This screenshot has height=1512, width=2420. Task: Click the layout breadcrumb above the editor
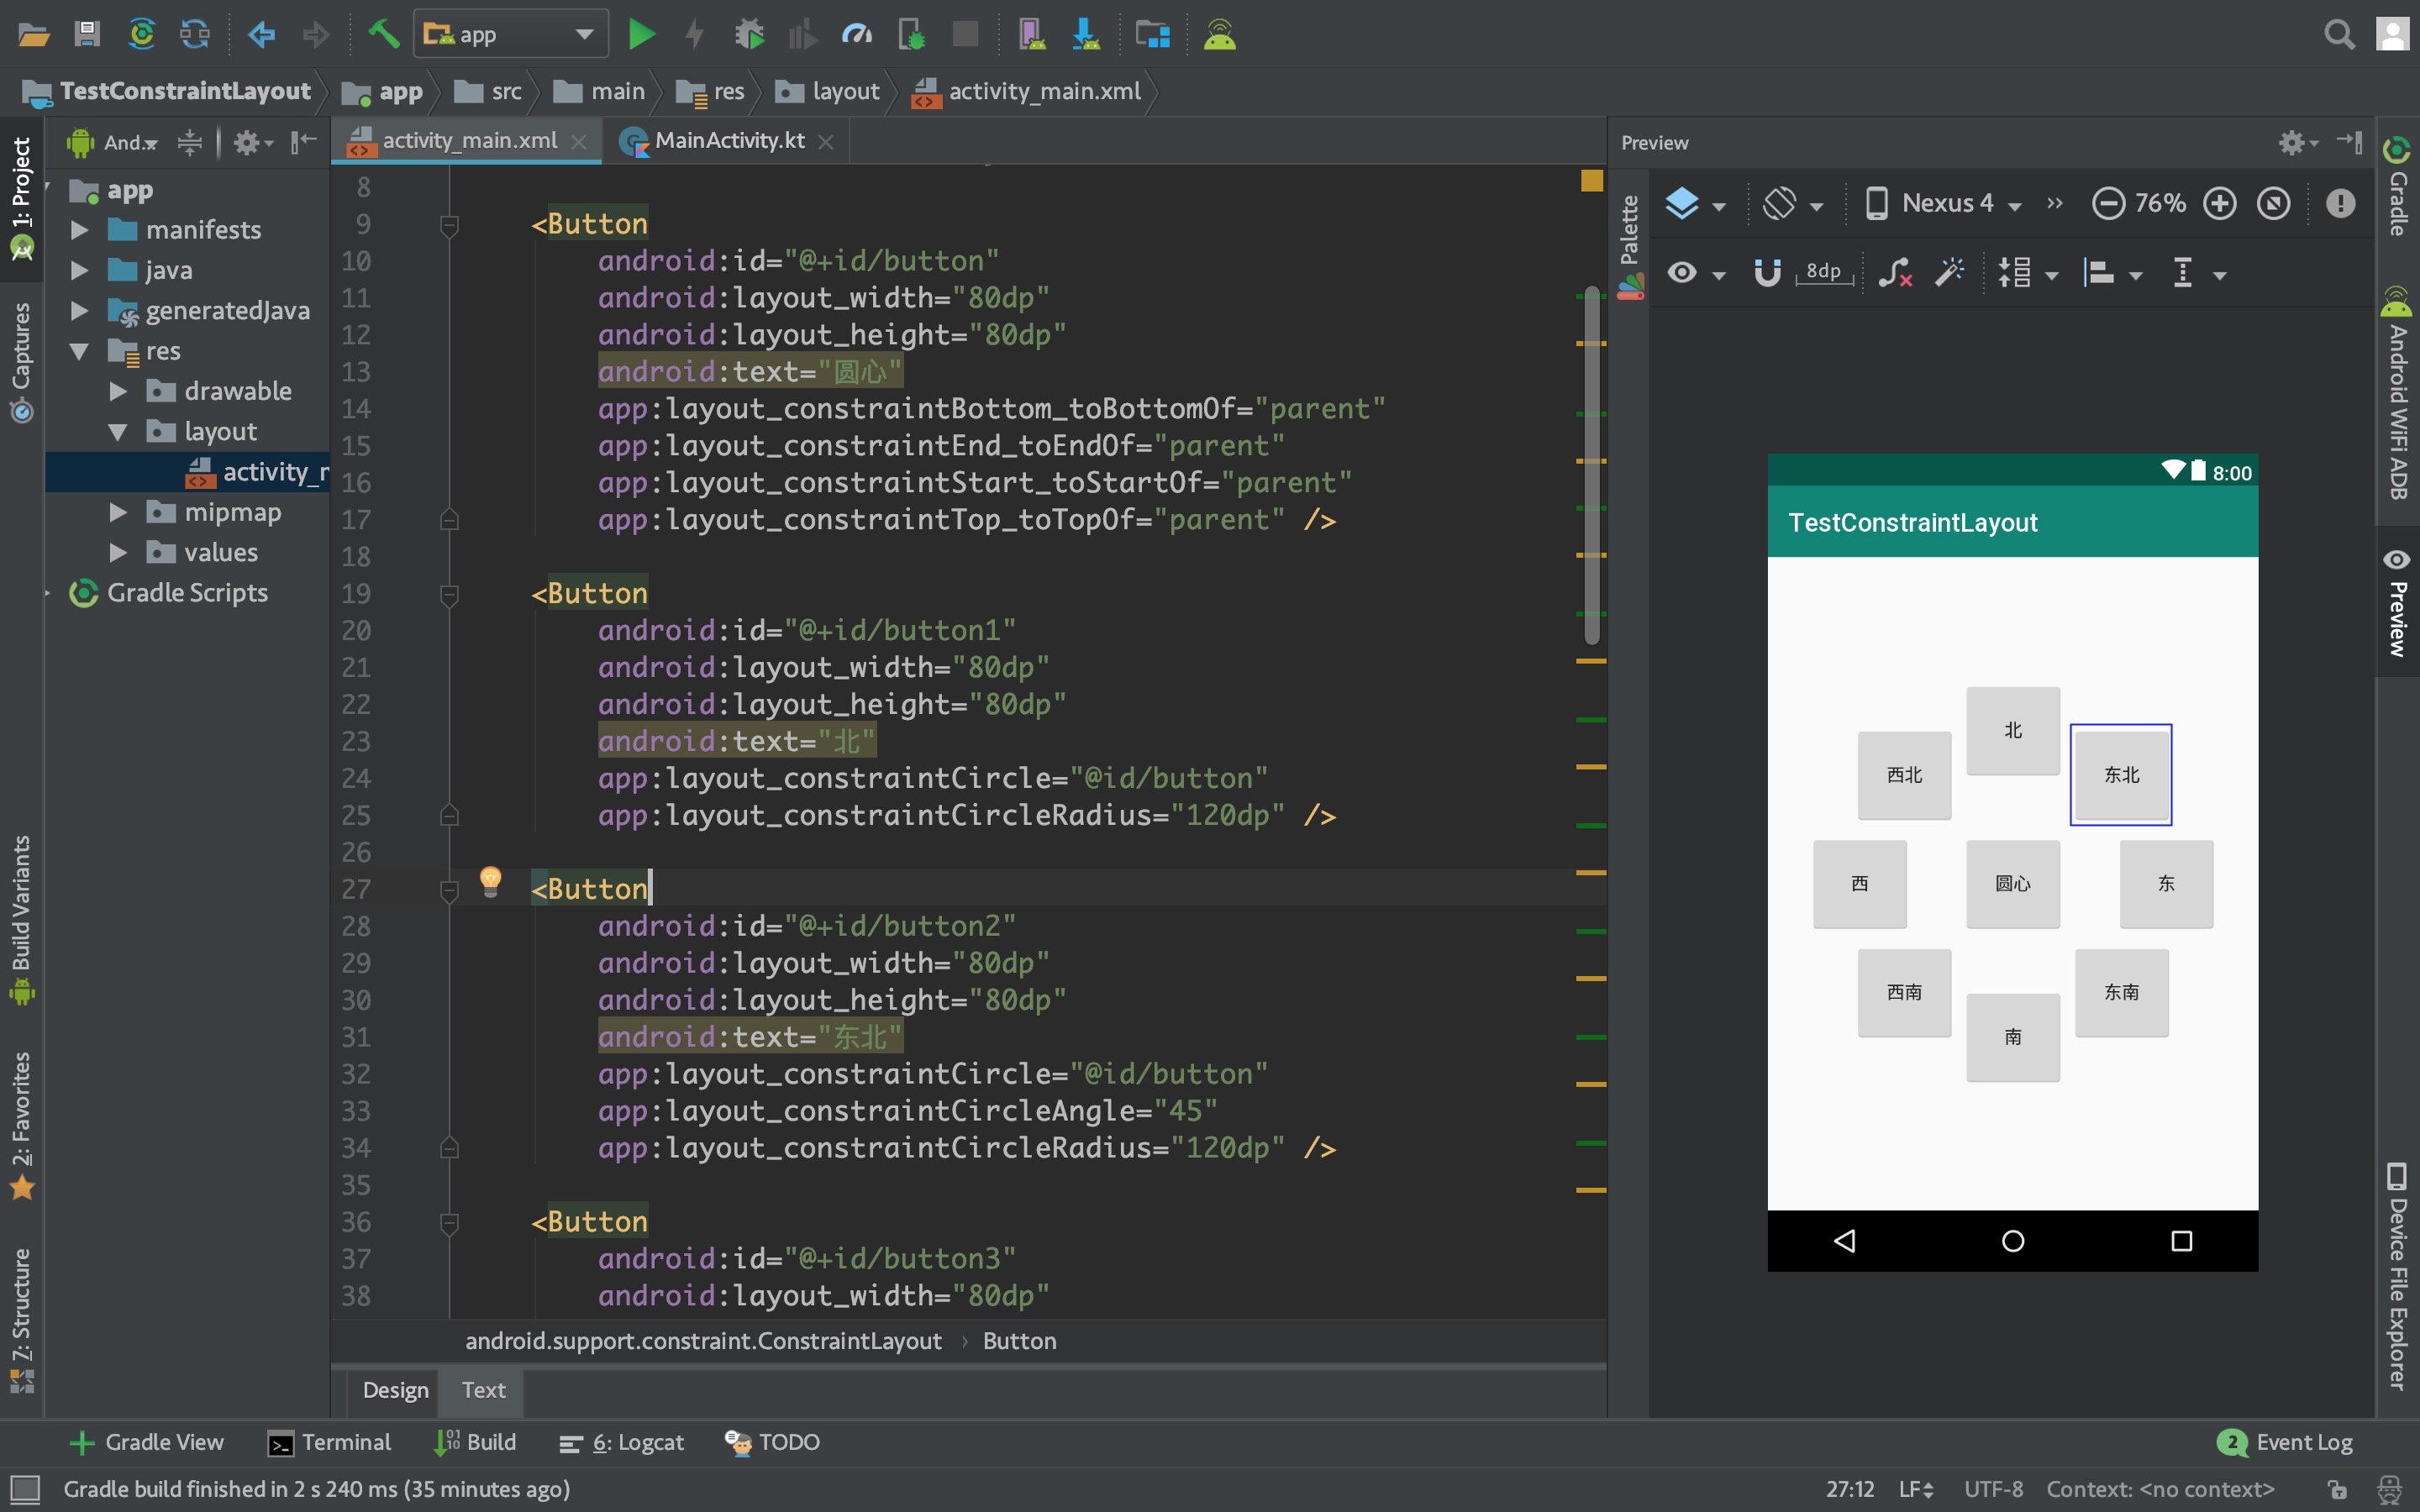(x=845, y=91)
